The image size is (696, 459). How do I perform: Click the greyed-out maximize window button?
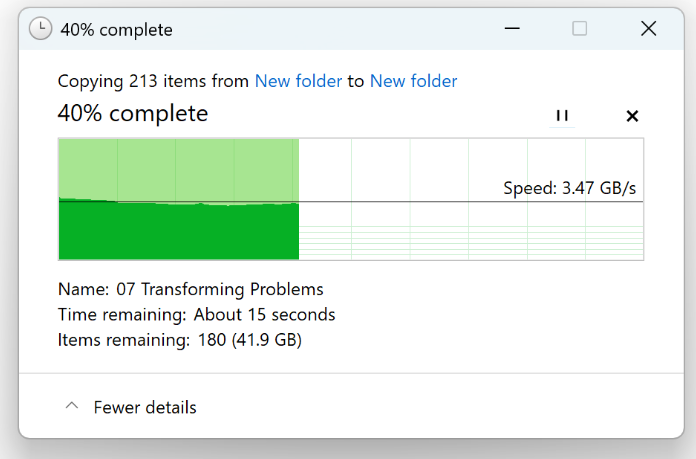point(580,29)
